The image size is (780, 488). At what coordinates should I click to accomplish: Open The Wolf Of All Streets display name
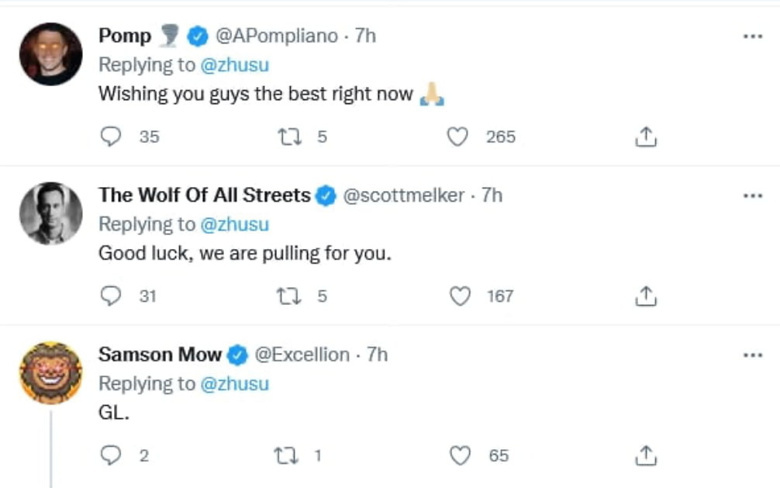204,195
